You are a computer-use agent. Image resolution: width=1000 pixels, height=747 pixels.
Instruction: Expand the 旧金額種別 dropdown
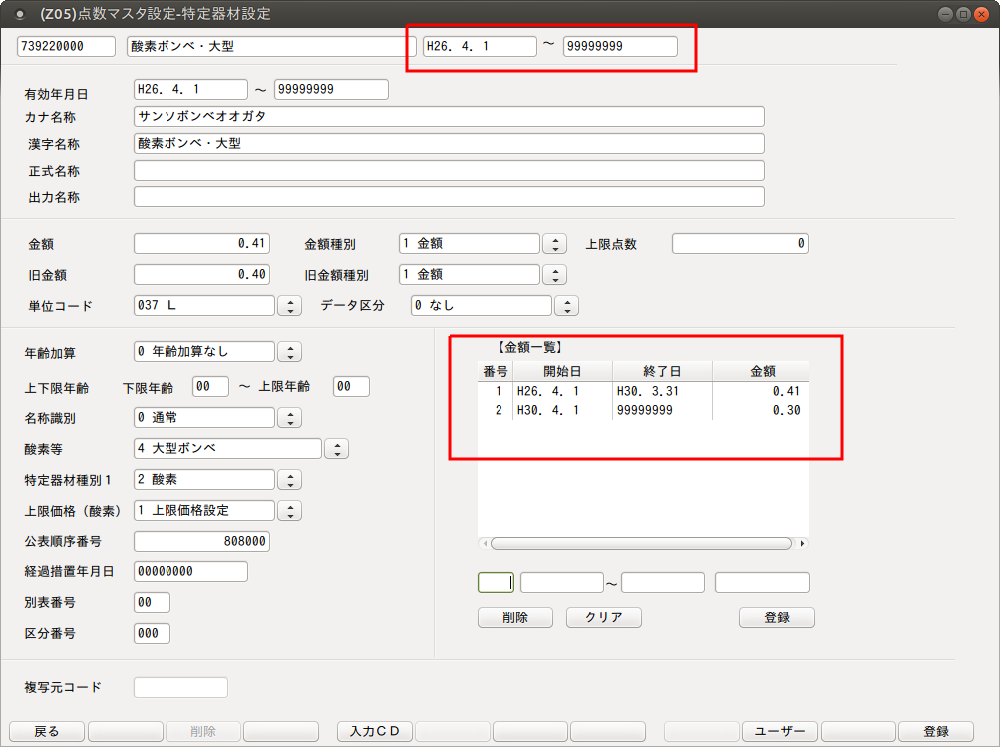[x=554, y=274]
